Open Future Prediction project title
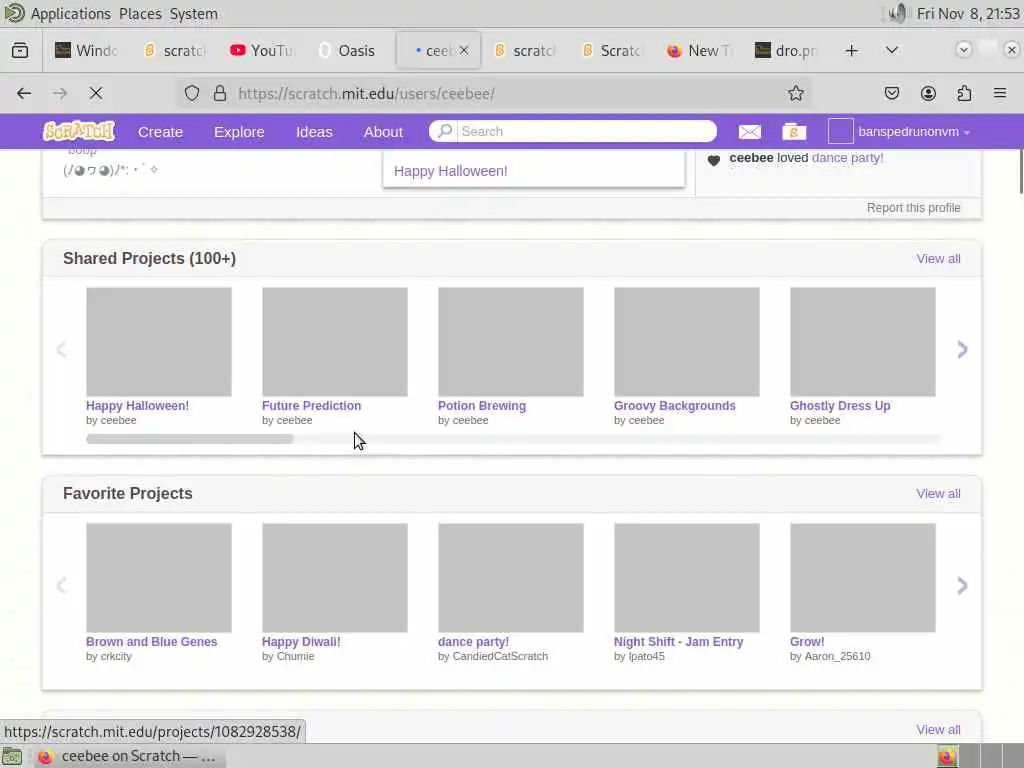The width and height of the screenshot is (1024, 768). tap(312, 406)
